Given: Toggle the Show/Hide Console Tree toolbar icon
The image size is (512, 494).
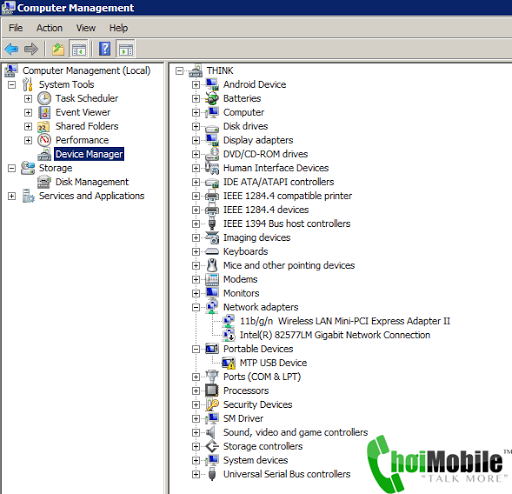Looking at the screenshot, I should (79, 49).
